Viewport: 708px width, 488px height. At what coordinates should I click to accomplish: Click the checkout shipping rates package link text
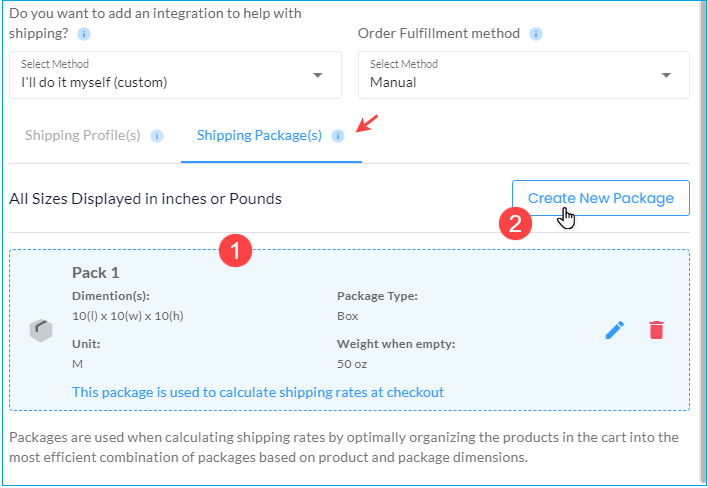click(258, 392)
